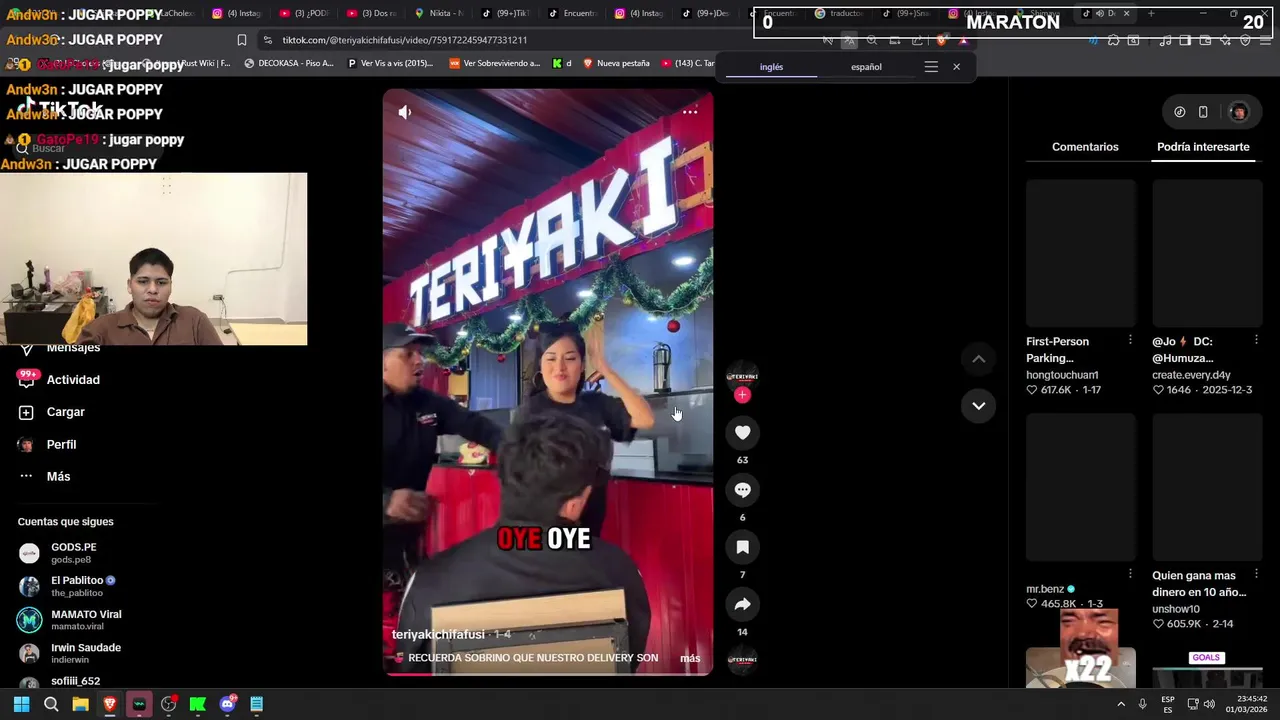
Task: Open options for First-Person Parking video
Action: [x=1130, y=340]
